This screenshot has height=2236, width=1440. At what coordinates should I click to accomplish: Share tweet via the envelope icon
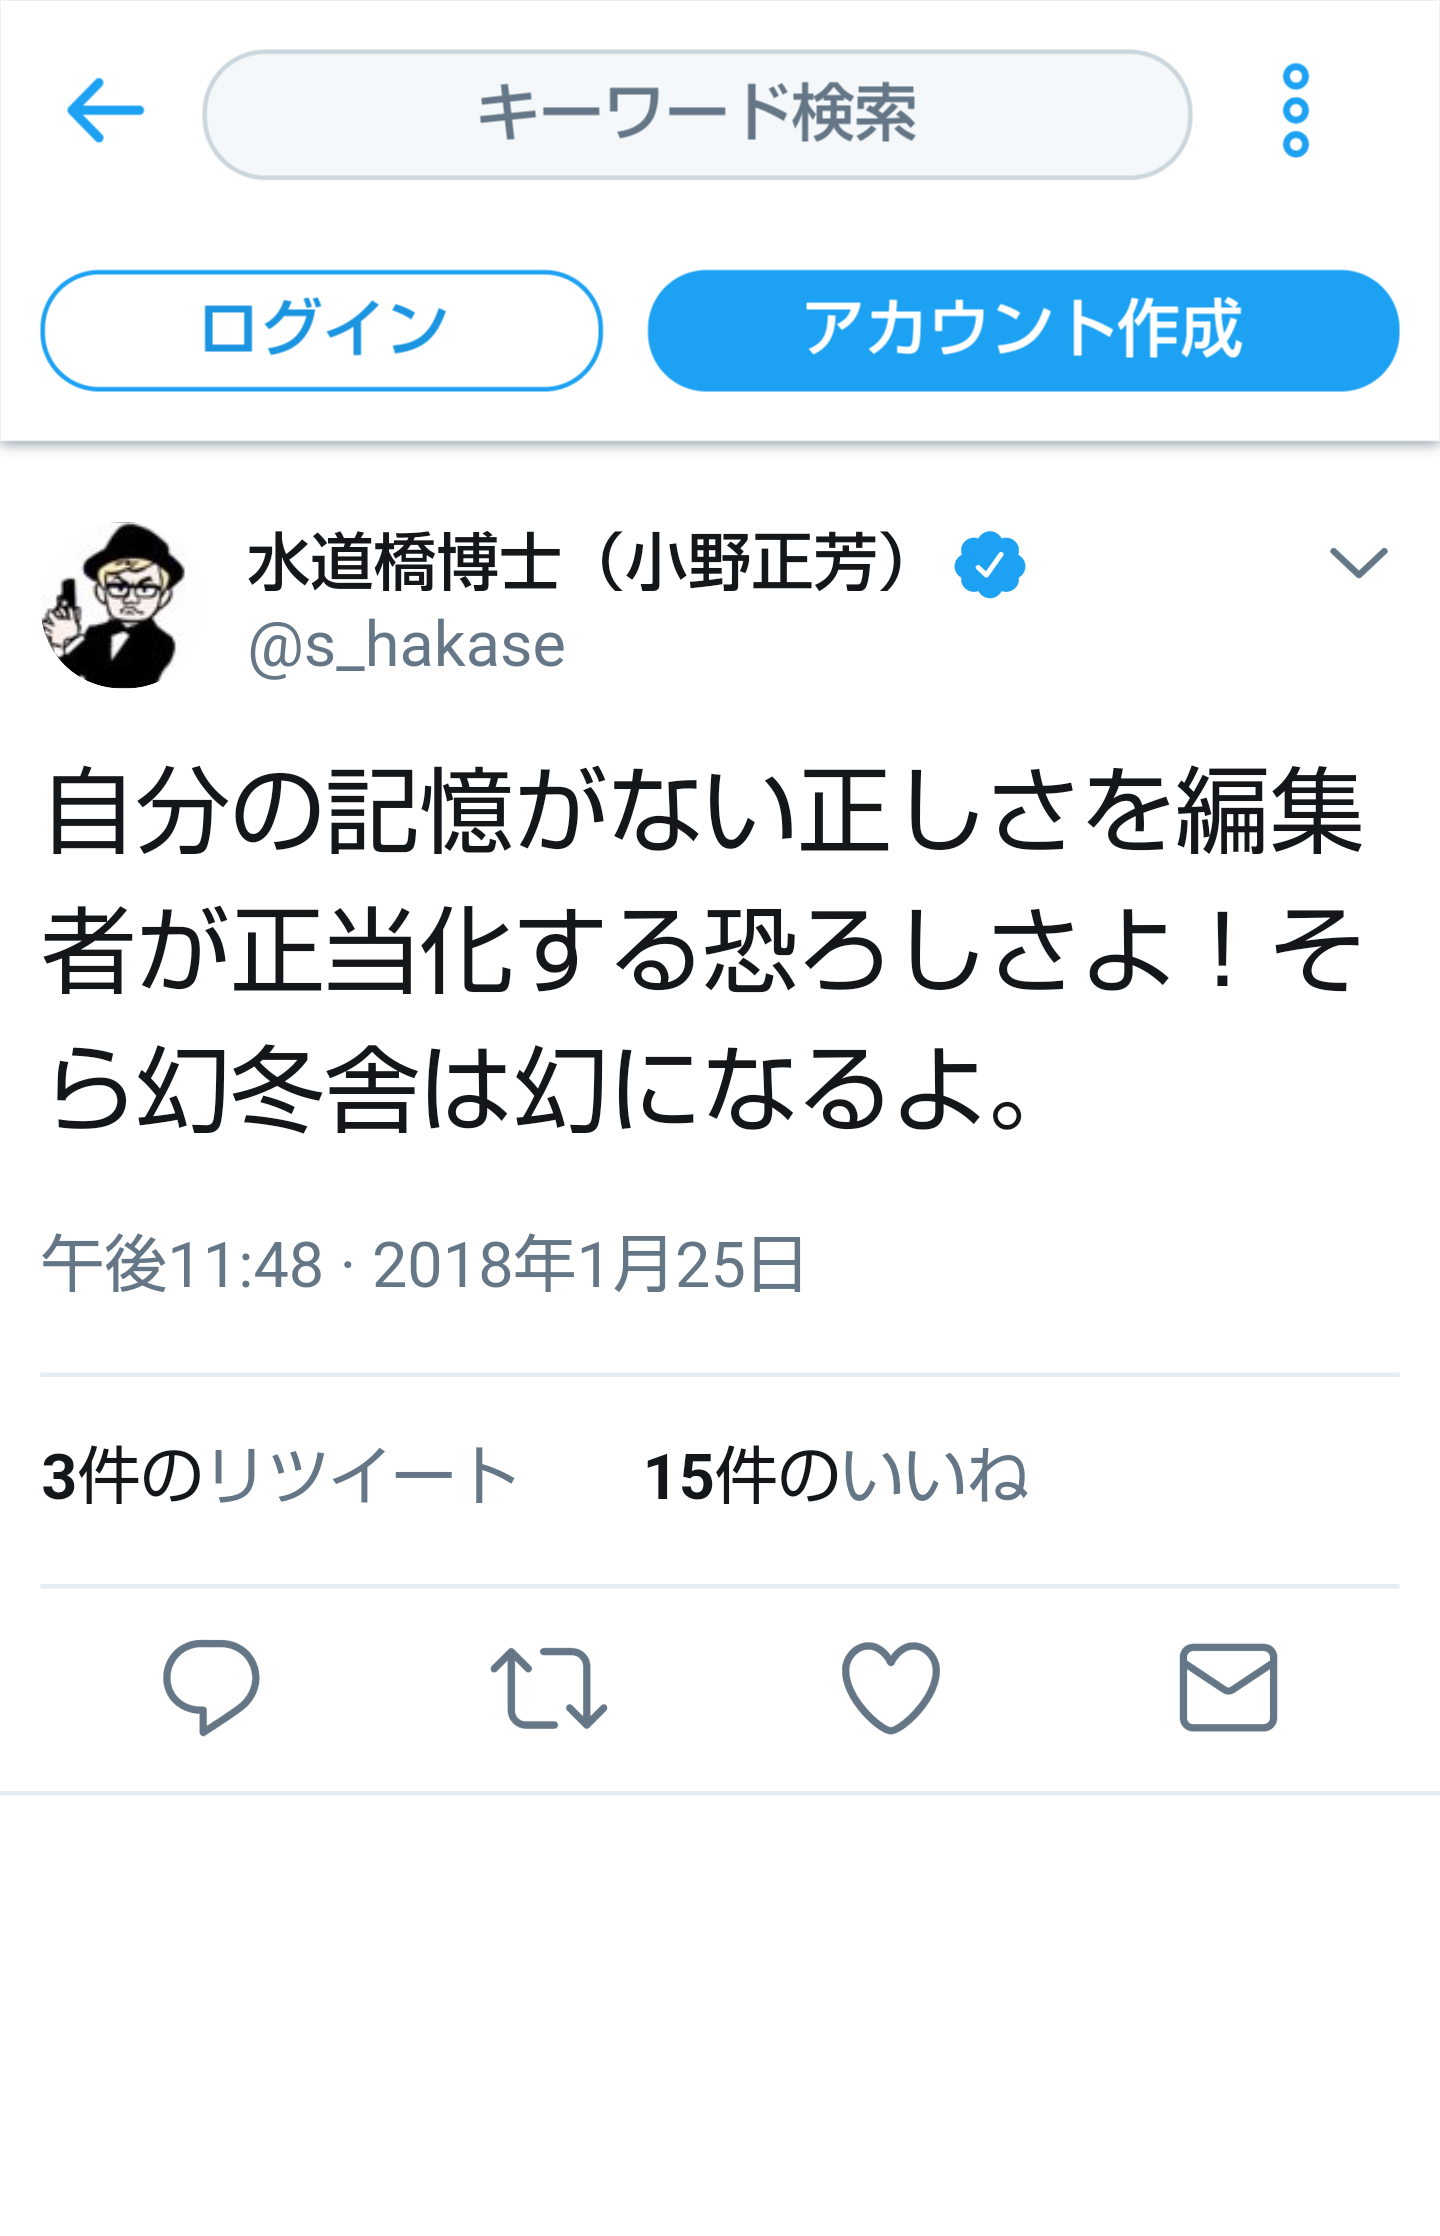1228,1687
